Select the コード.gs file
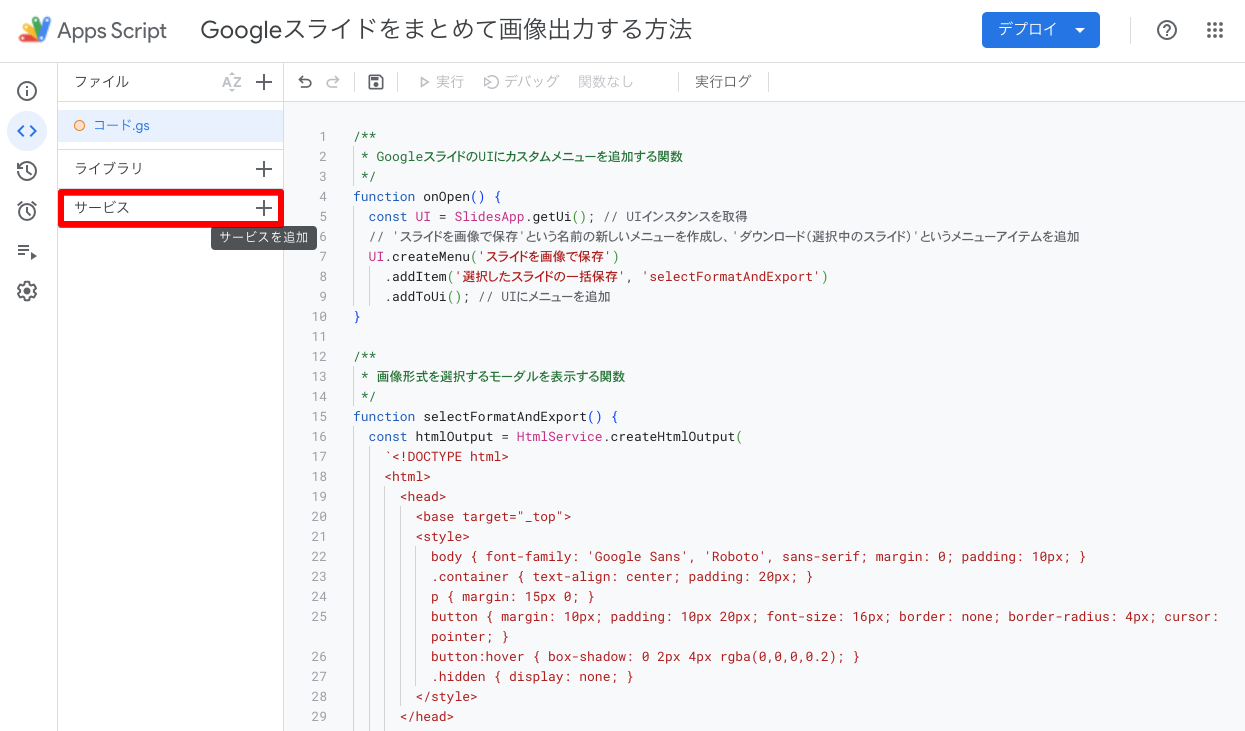 tap(121, 126)
